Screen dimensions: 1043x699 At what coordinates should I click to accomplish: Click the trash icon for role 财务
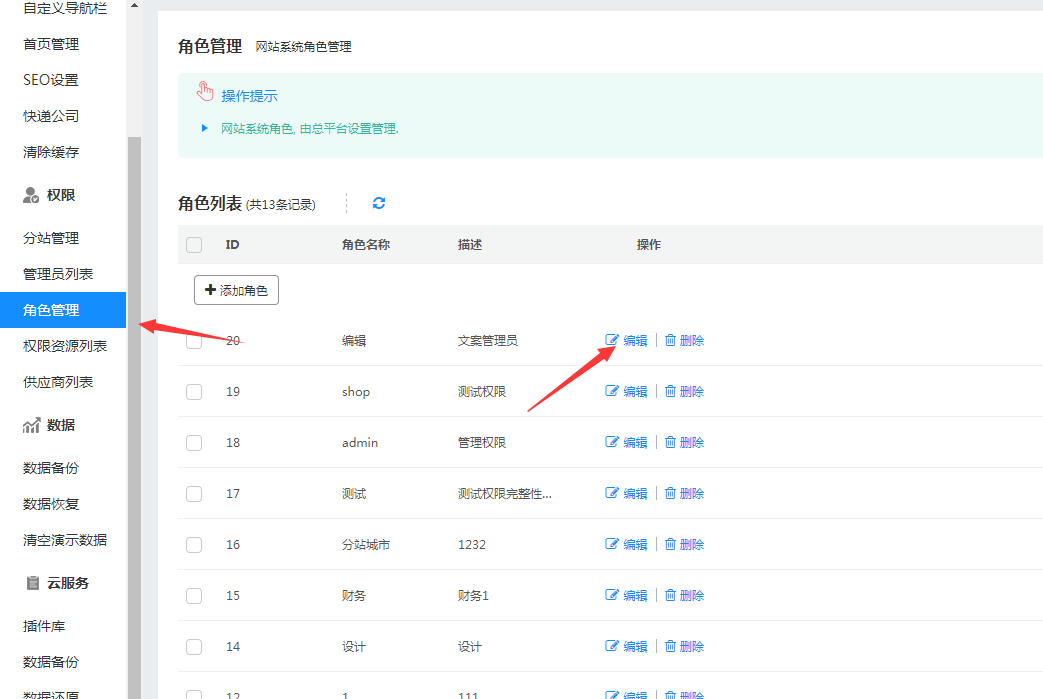670,596
